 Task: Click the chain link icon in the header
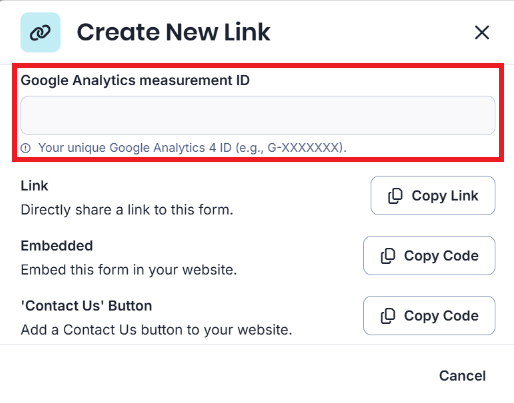[x=40, y=32]
